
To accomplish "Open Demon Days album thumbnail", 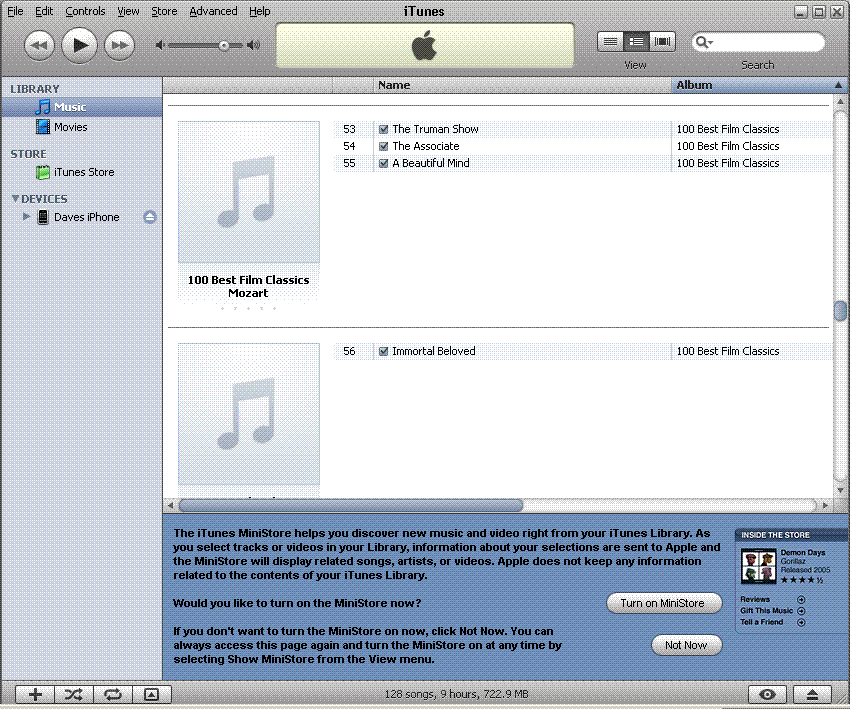I will (x=758, y=566).
